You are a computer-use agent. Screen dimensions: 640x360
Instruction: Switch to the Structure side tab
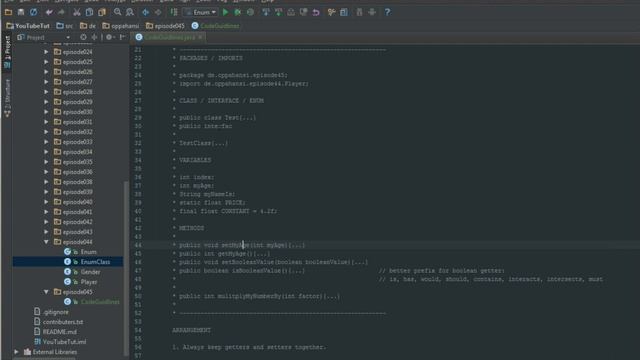coord(7,98)
